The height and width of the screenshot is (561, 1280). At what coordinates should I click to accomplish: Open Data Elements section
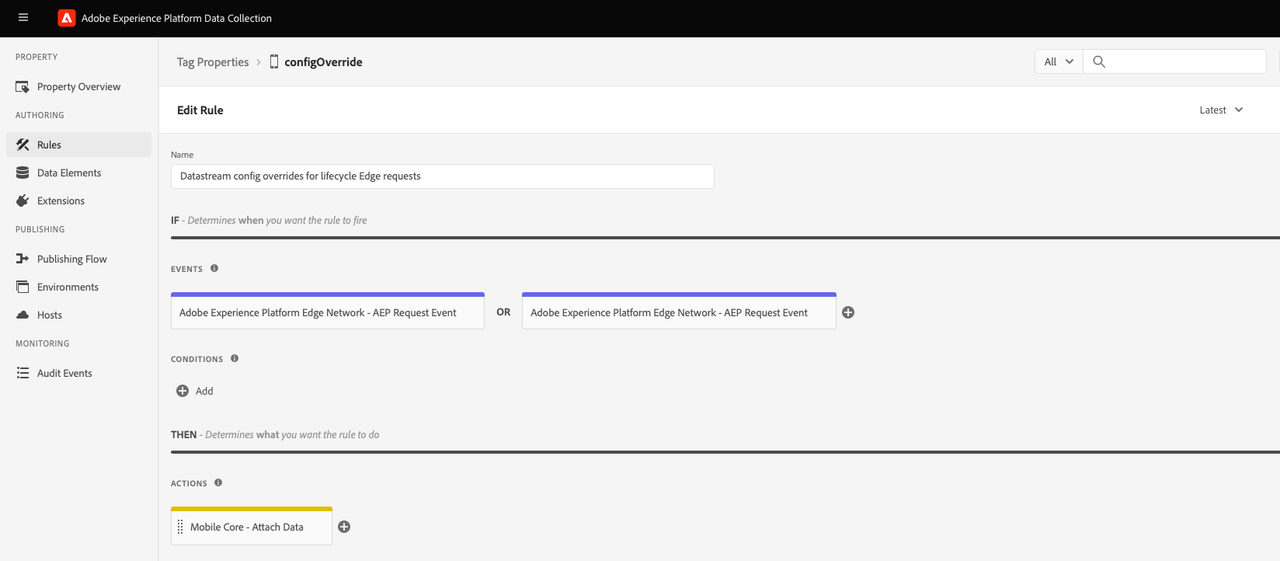click(x=79, y=173)
